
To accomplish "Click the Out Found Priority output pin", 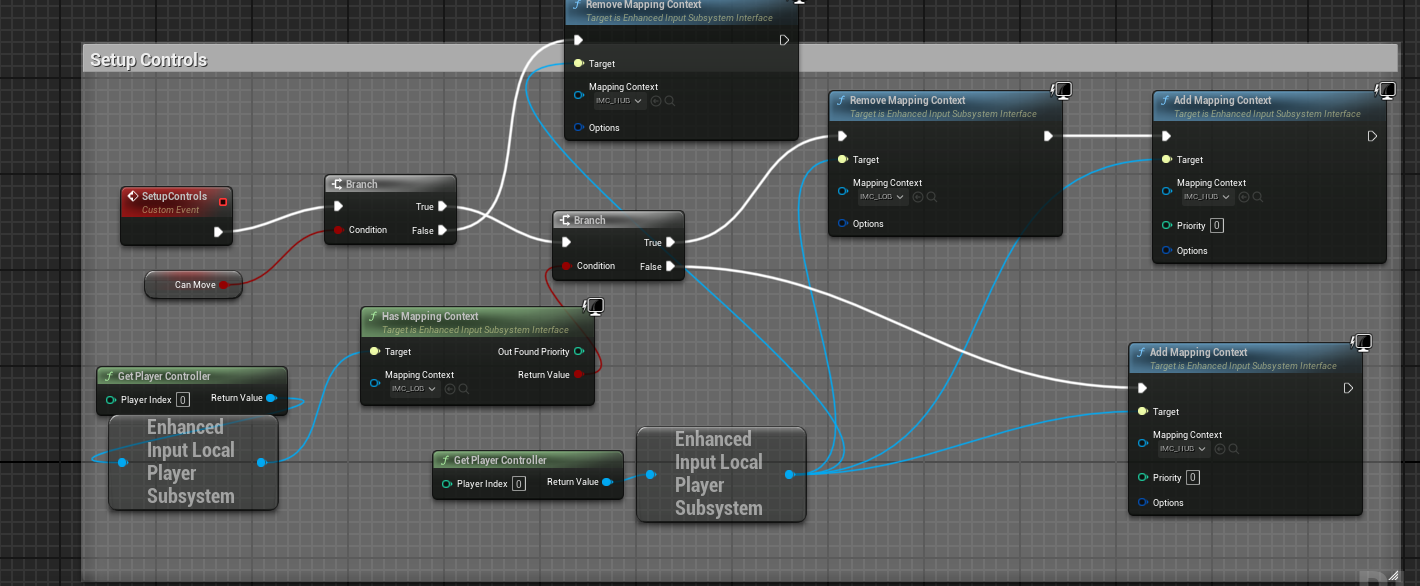I will pos(578,352).
